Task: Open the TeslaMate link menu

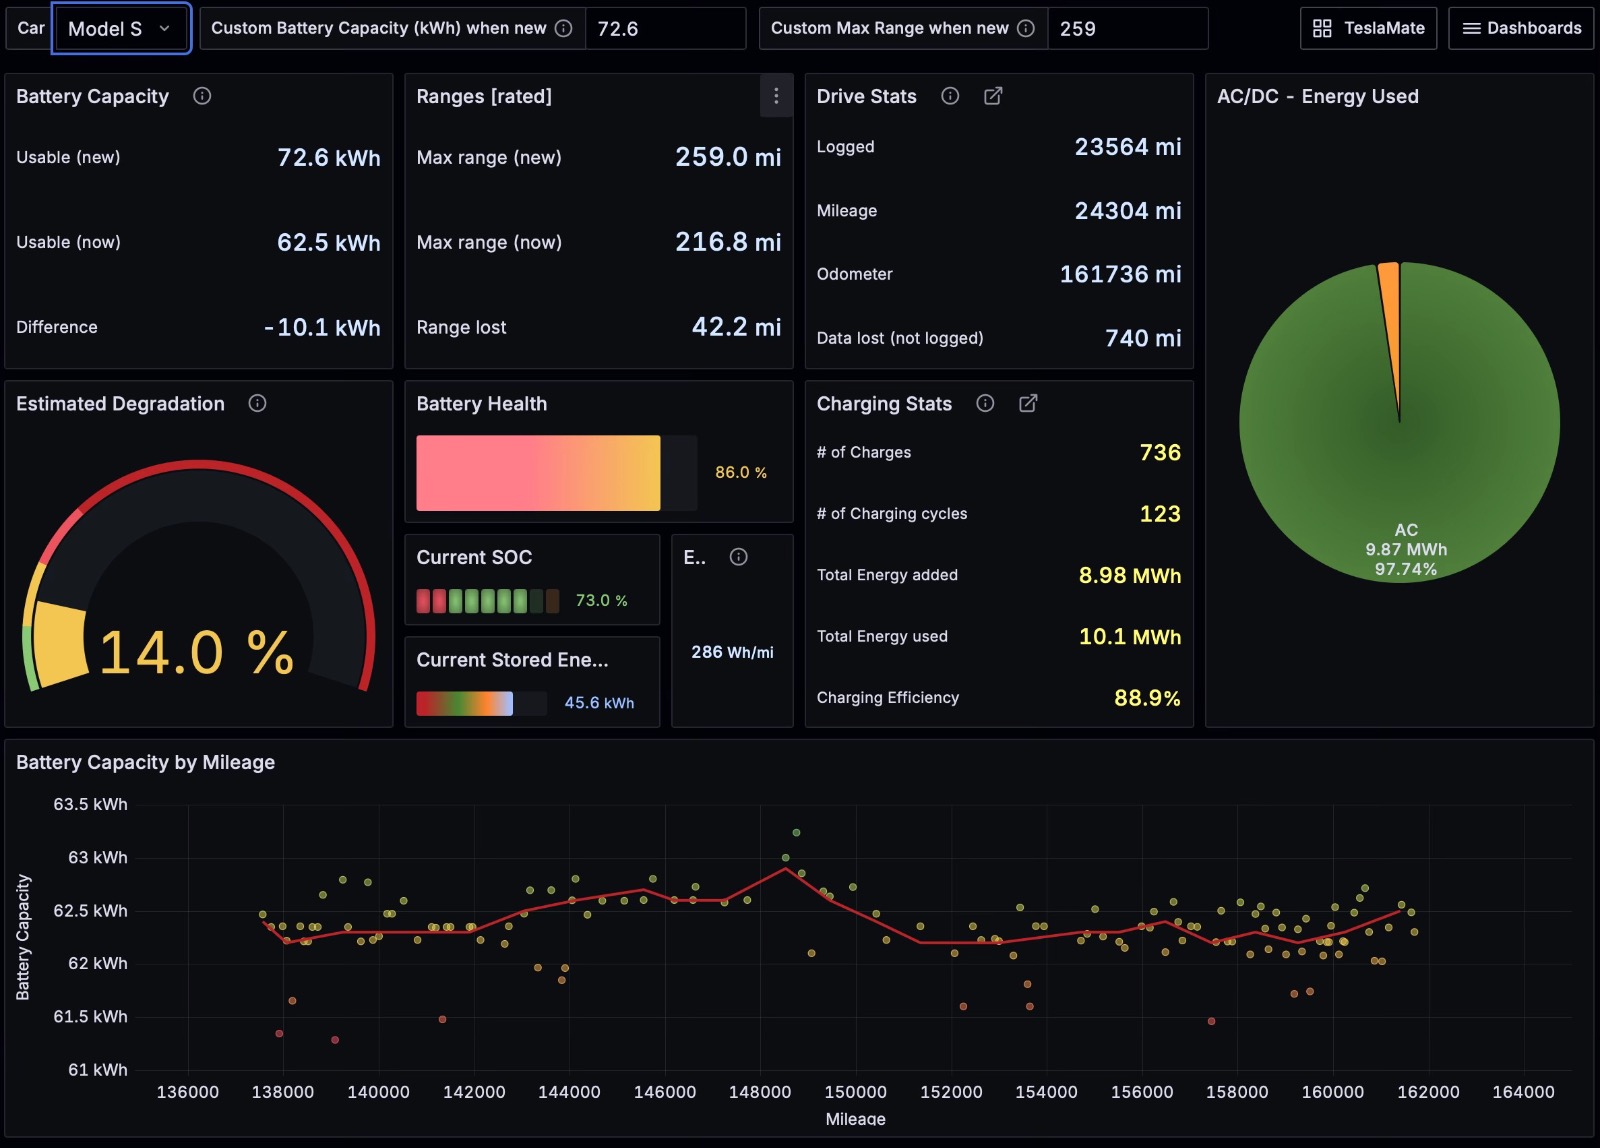Action: (1368, 28)
